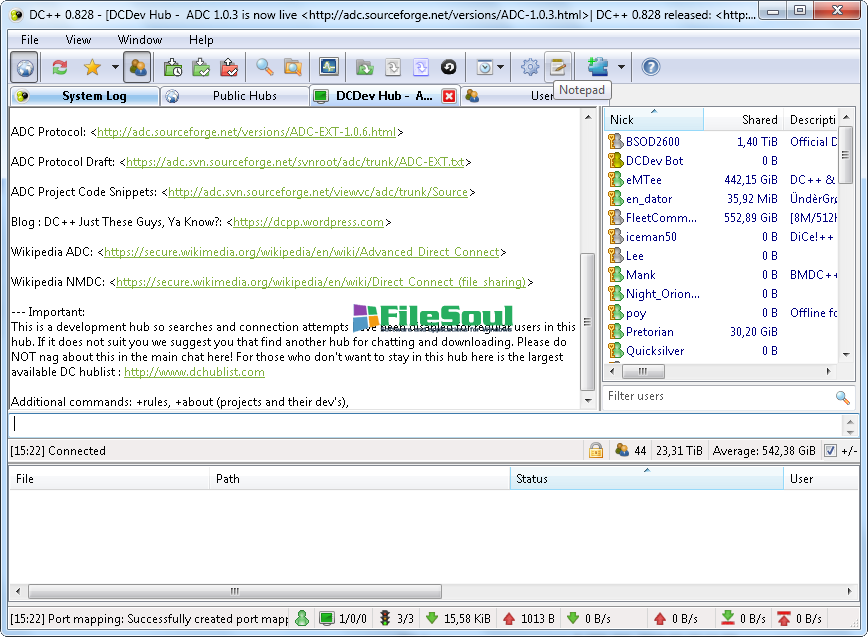Open the dropdown arrow next to Favorite Hubs star

click(115, 68)
